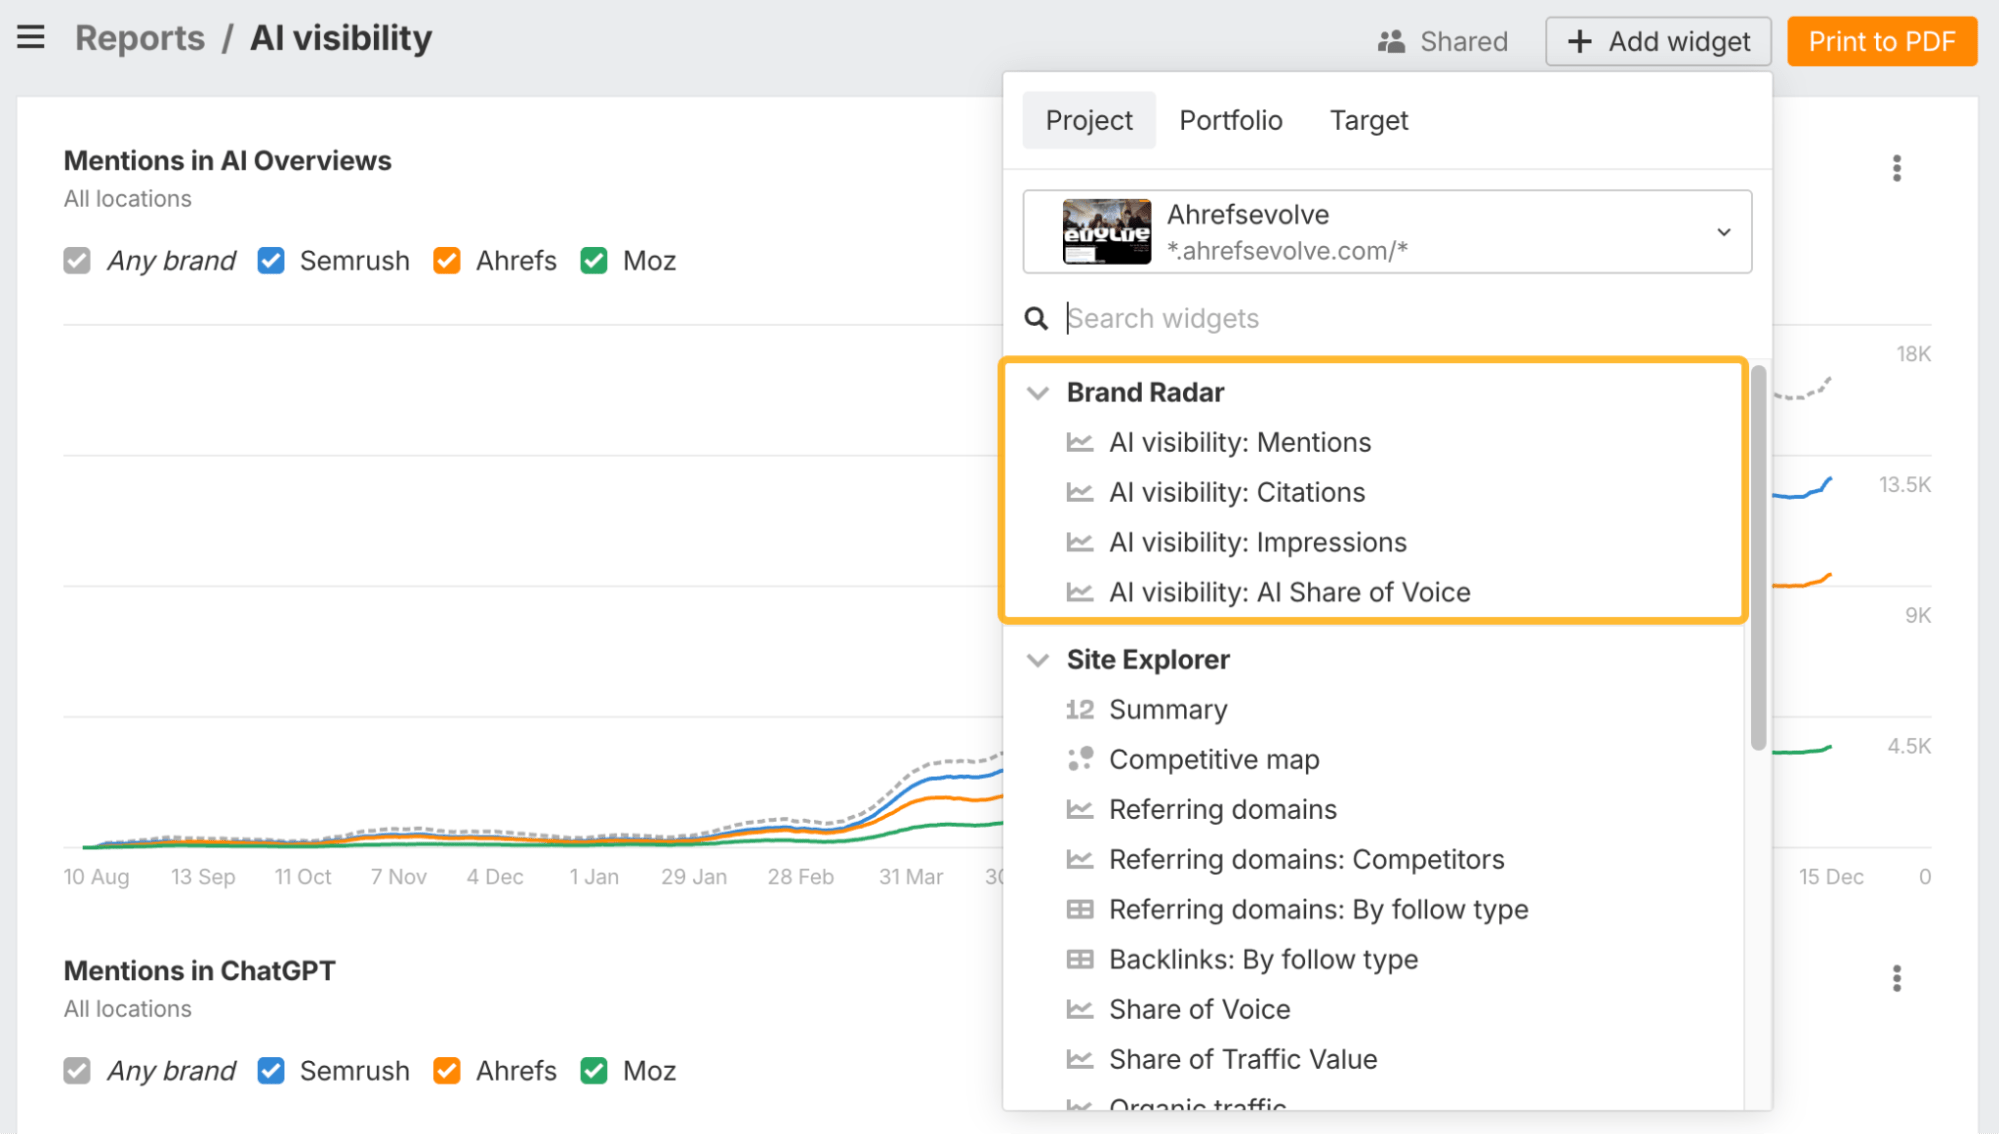
Task: Toggle Ahrefs checkbox in AI Overviews chart
Action: (447, 261)
